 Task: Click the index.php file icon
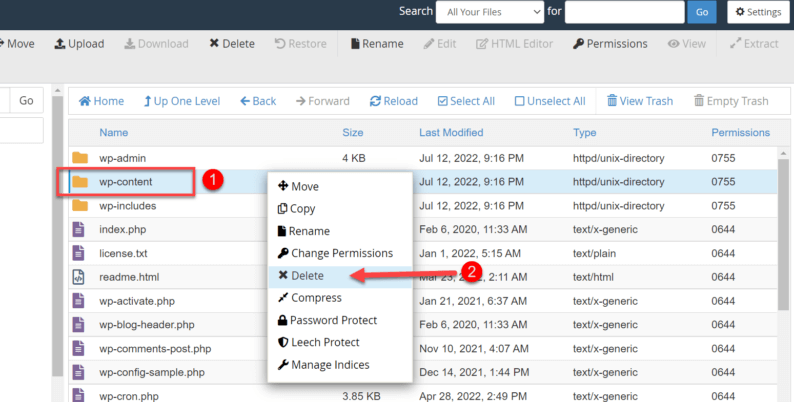[78, 229]
